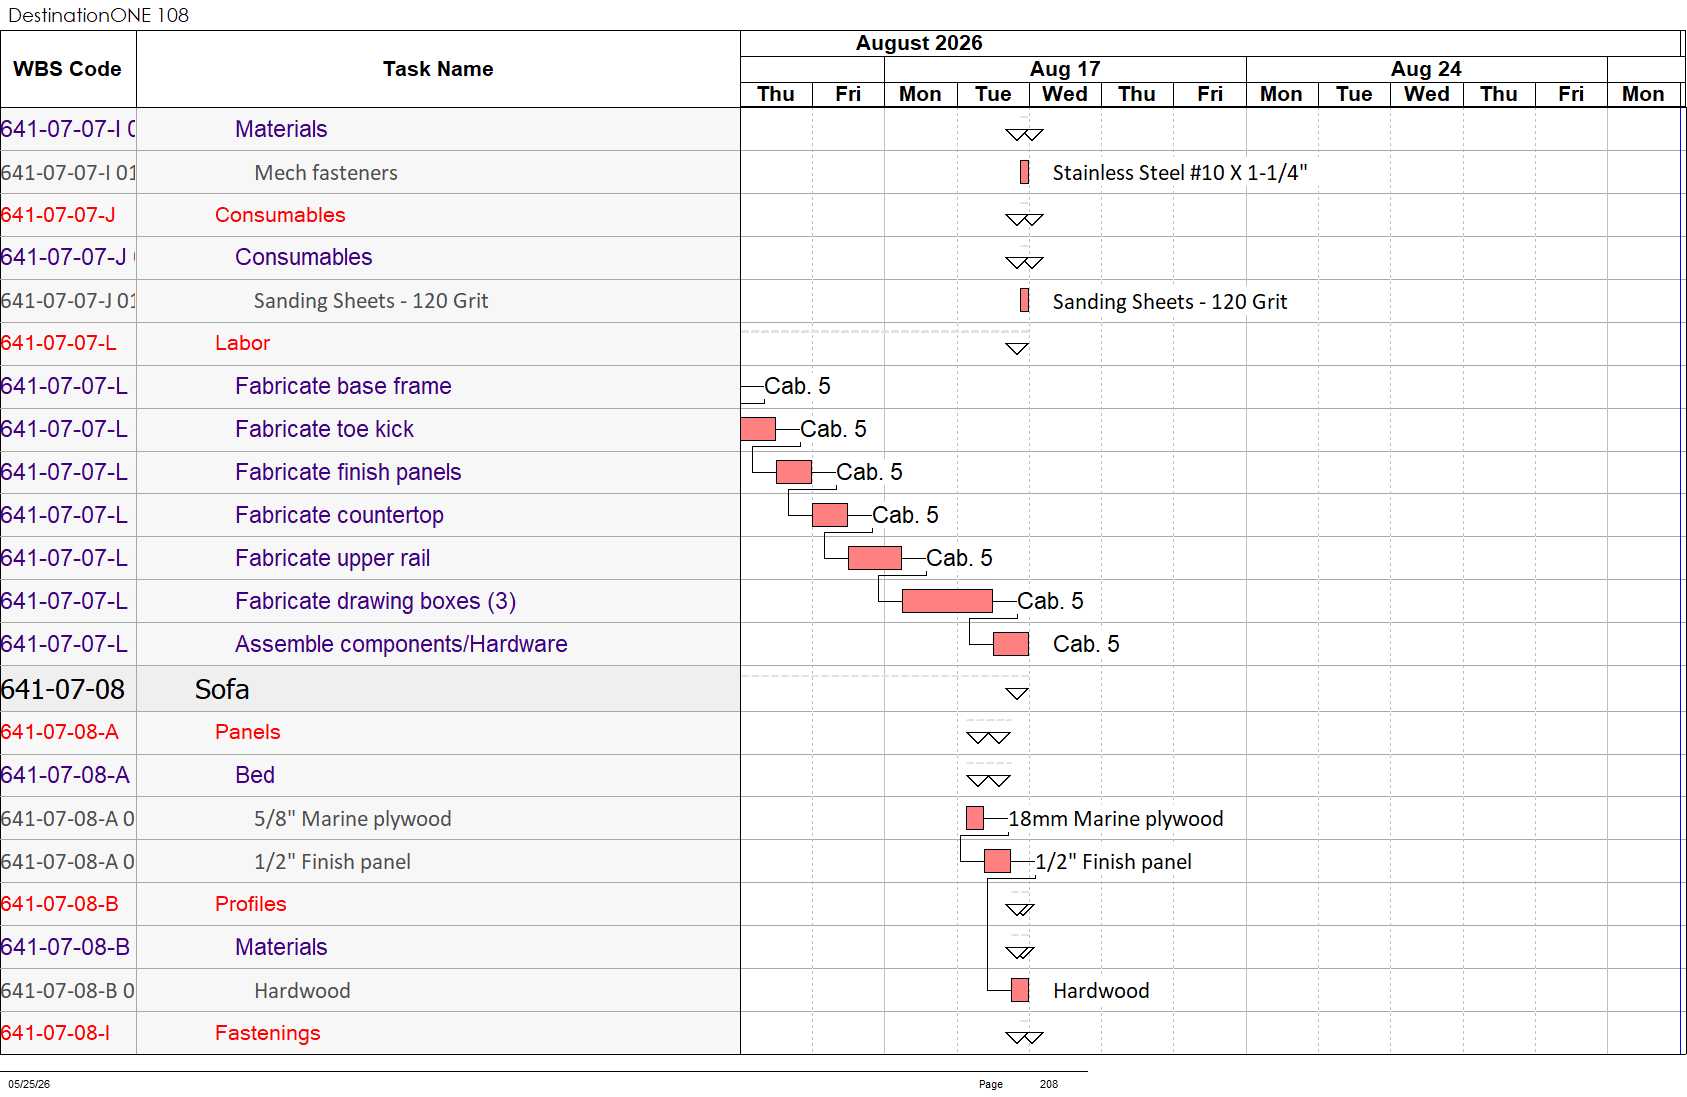Viewport: 1687px width, 1097px height.
Task: Click the Fabricate finish panels Gantt bar
Action: (794, 472)
